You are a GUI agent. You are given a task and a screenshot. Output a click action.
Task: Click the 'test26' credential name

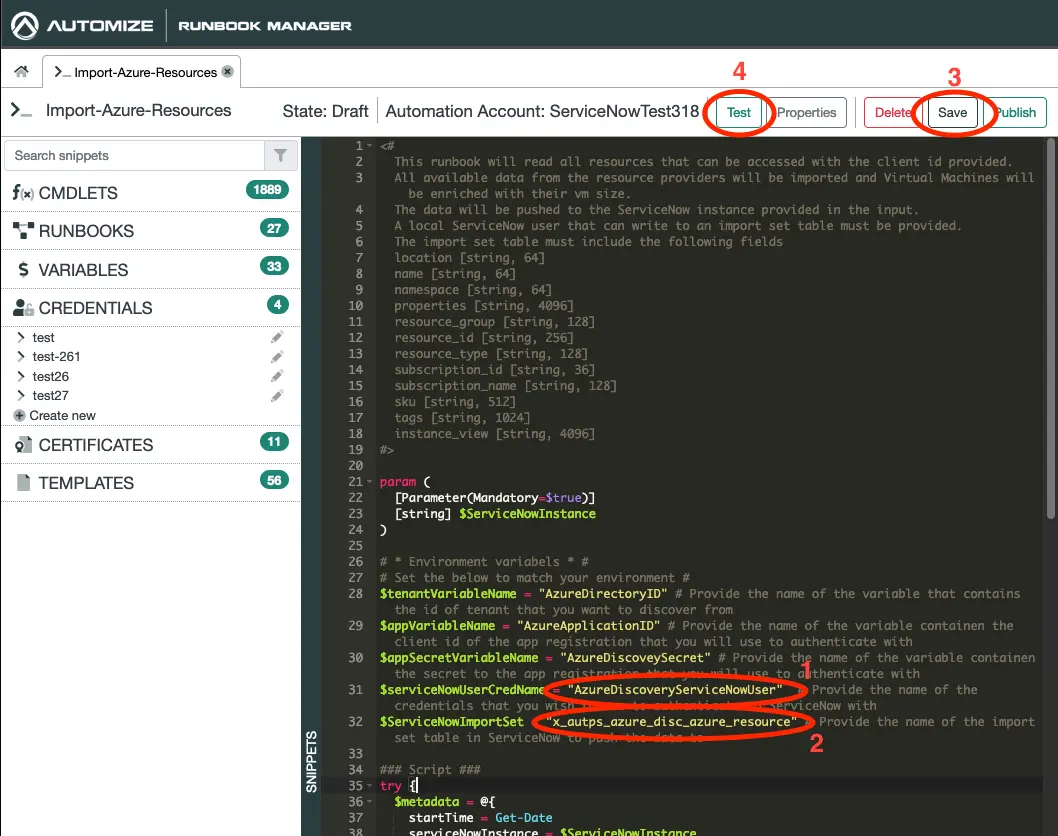(51, 377)
